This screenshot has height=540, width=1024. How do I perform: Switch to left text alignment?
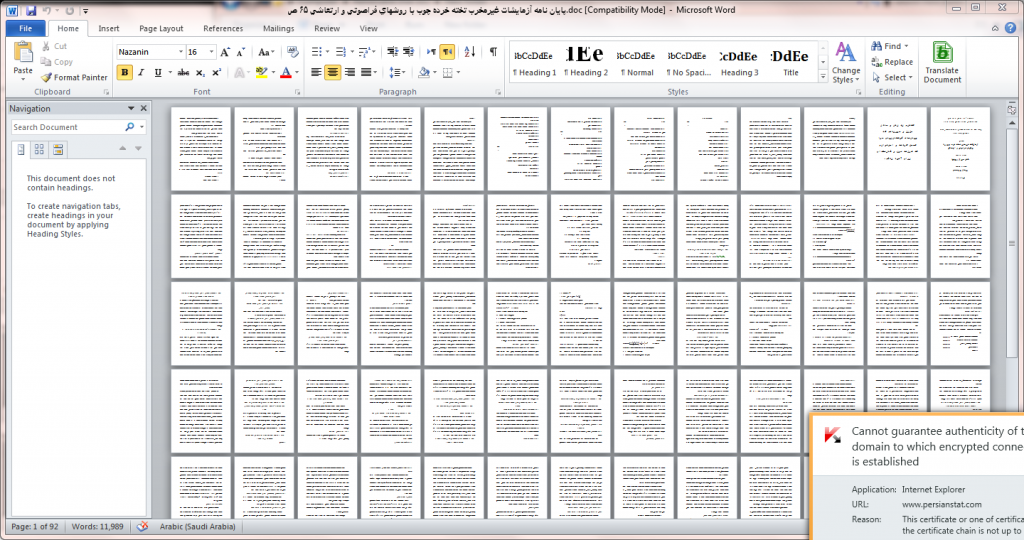[x=317, y=73]
